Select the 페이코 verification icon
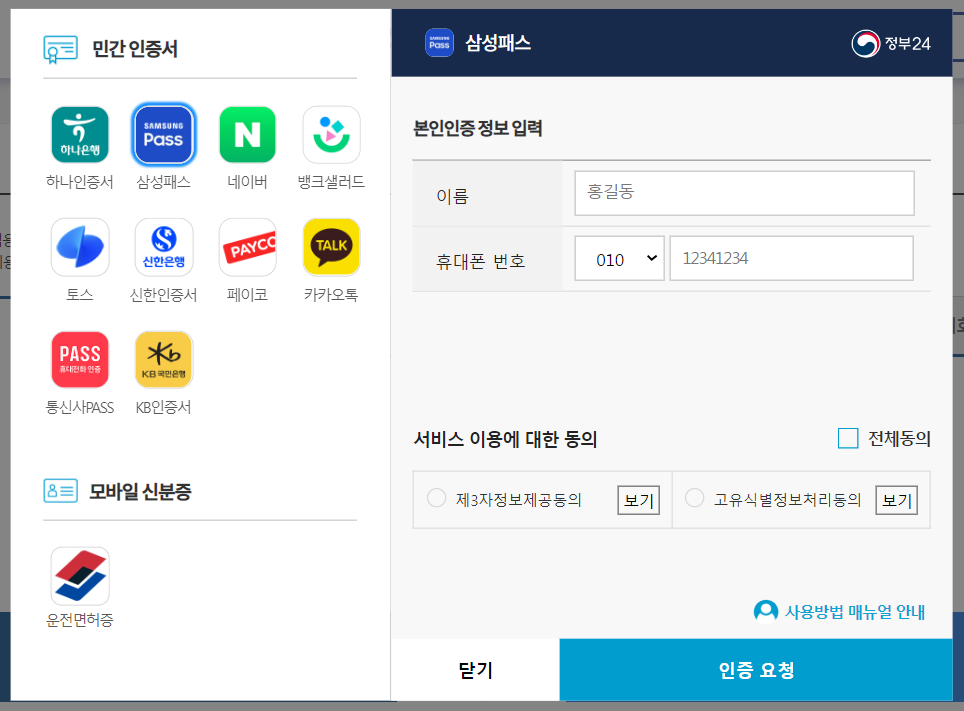The width and height of the screenshot is (964, 711). (x=247, y=246)
